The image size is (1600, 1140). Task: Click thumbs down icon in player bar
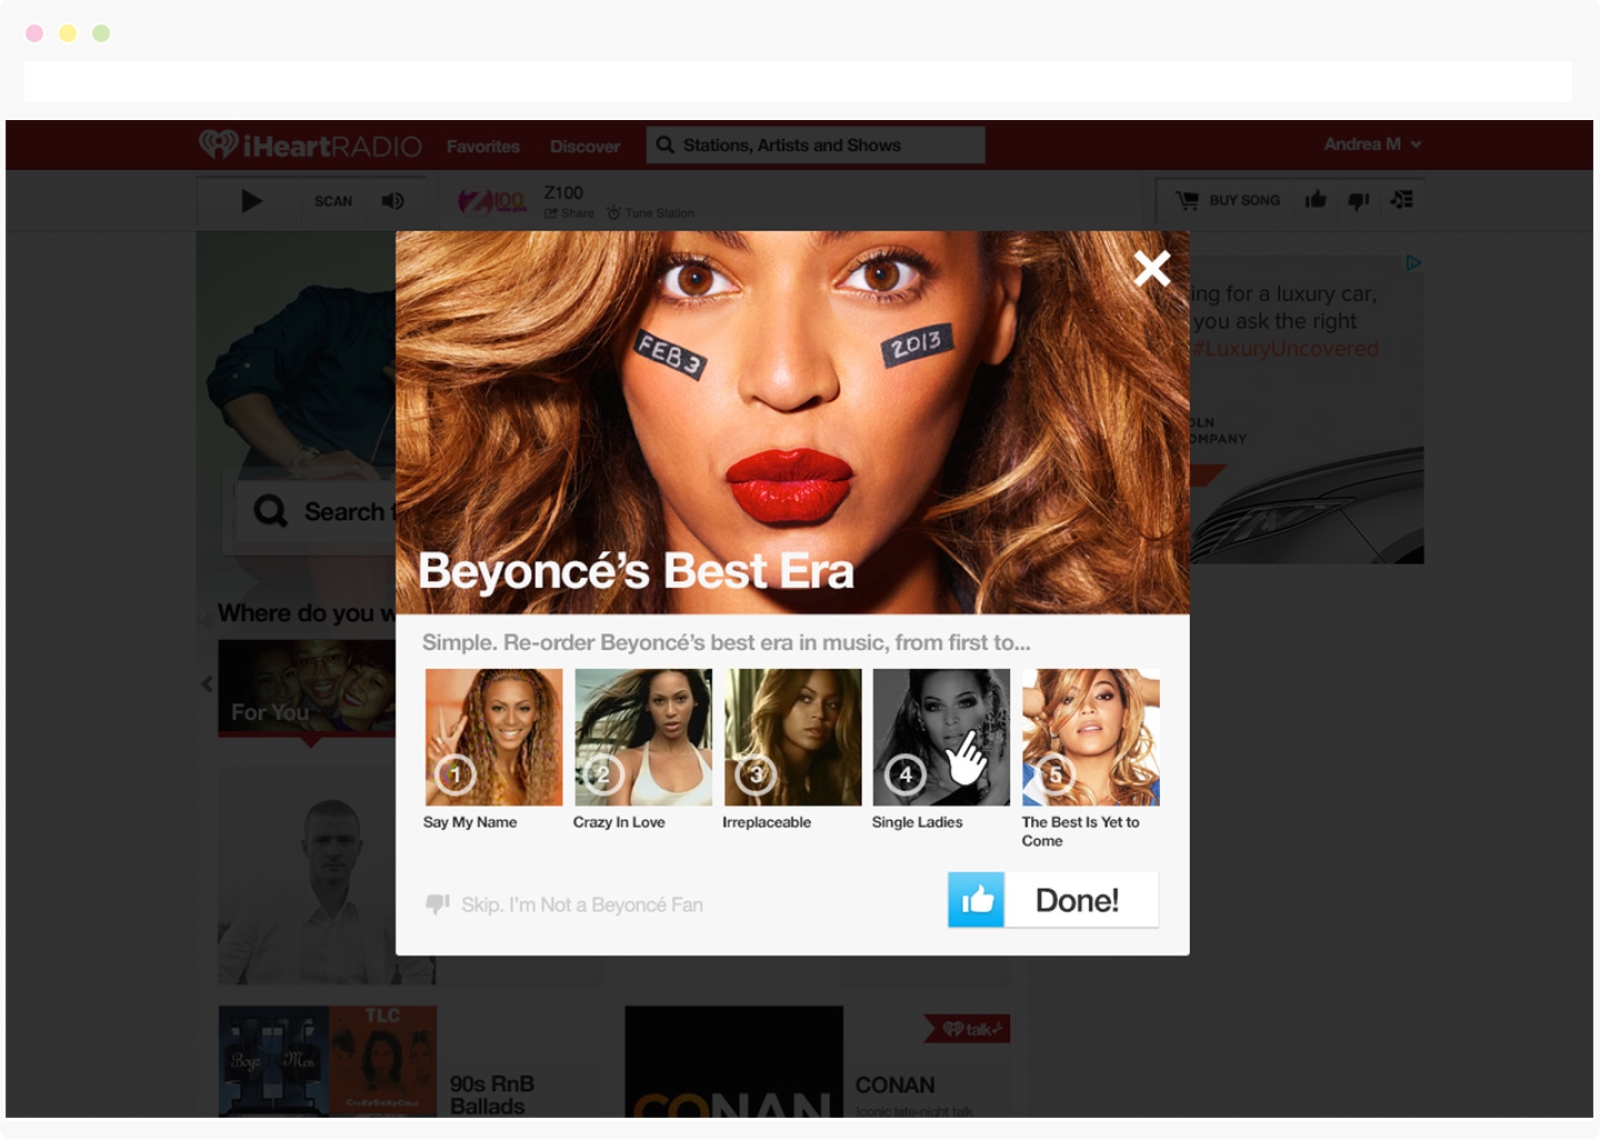(x=1358, y=201)
